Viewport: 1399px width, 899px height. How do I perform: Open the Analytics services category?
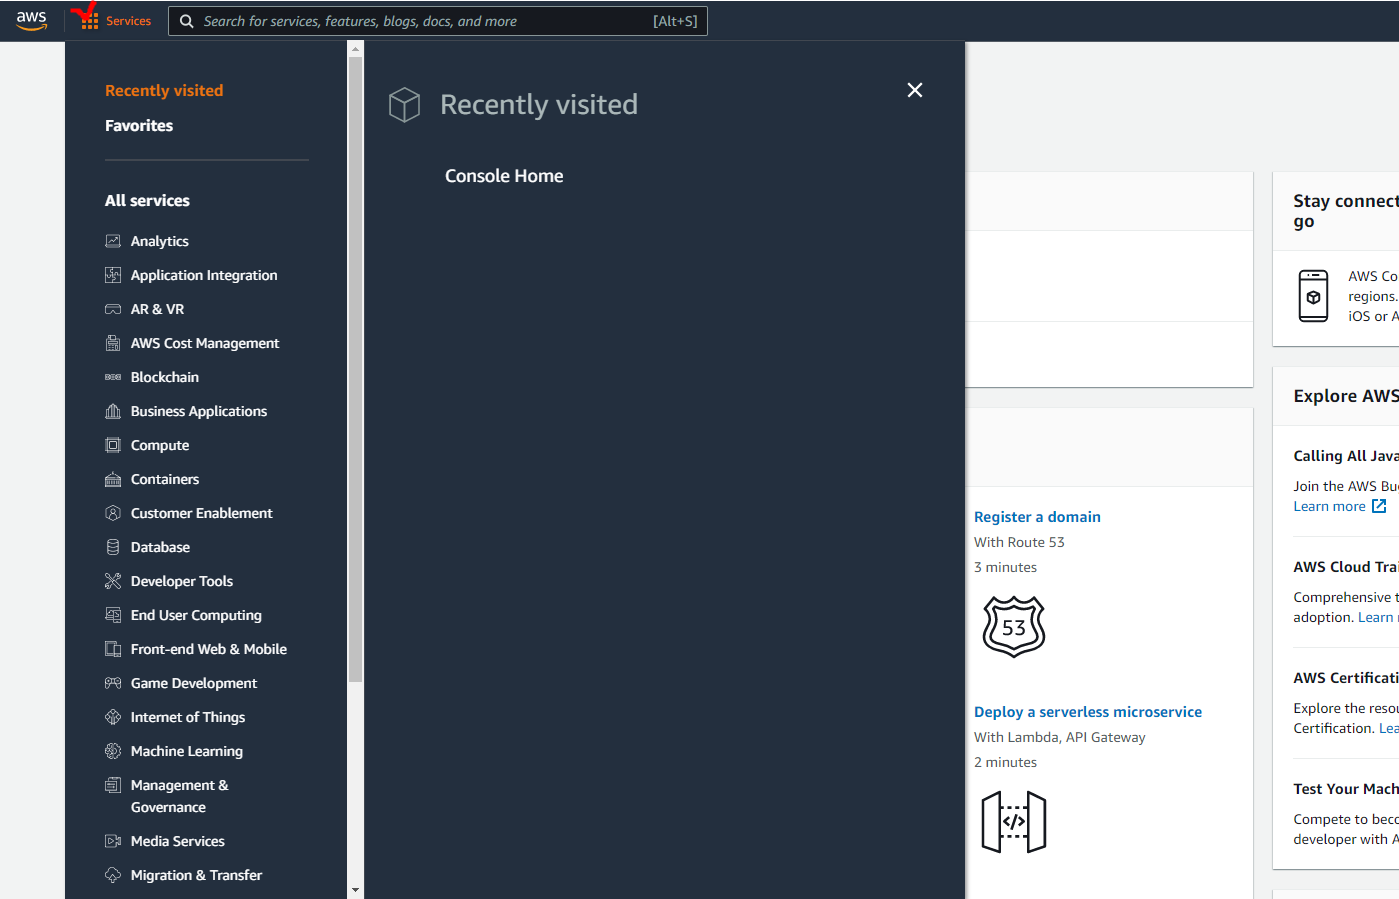point(159,241)
